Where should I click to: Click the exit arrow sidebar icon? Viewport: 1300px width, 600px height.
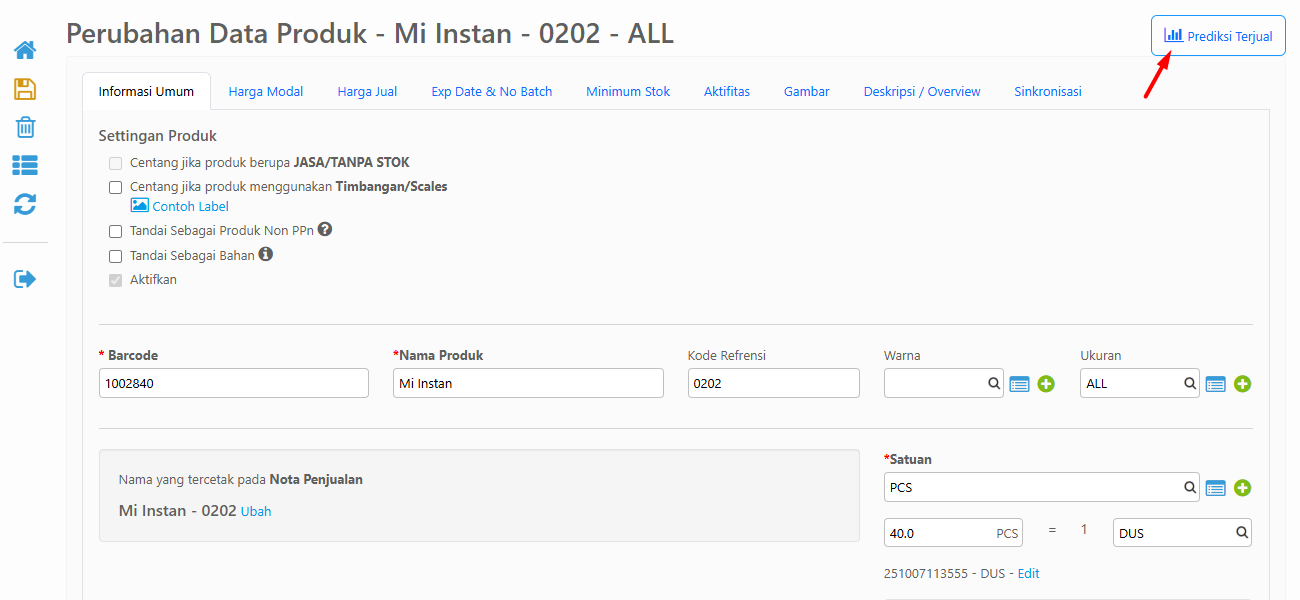[25, 279]
